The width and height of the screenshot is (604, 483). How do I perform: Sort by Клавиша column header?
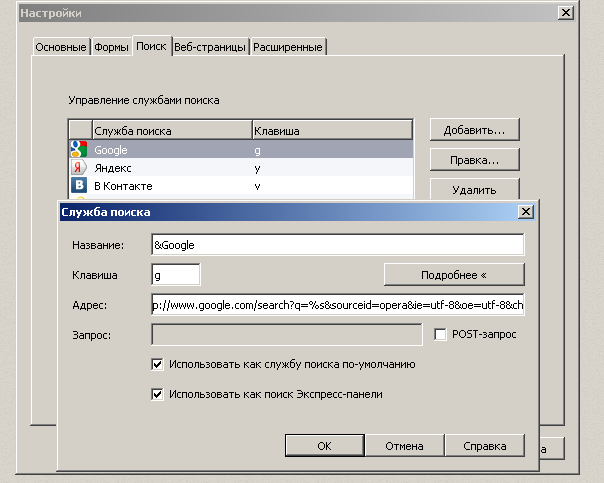(x=333, y=131)
